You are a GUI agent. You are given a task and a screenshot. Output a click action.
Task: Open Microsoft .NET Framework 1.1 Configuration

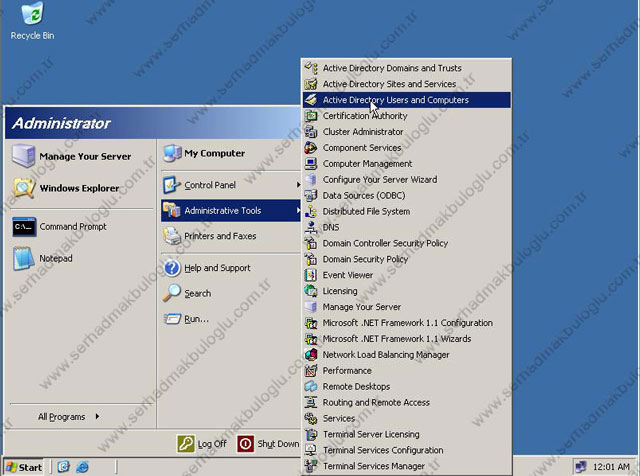[x=407, y=323]
